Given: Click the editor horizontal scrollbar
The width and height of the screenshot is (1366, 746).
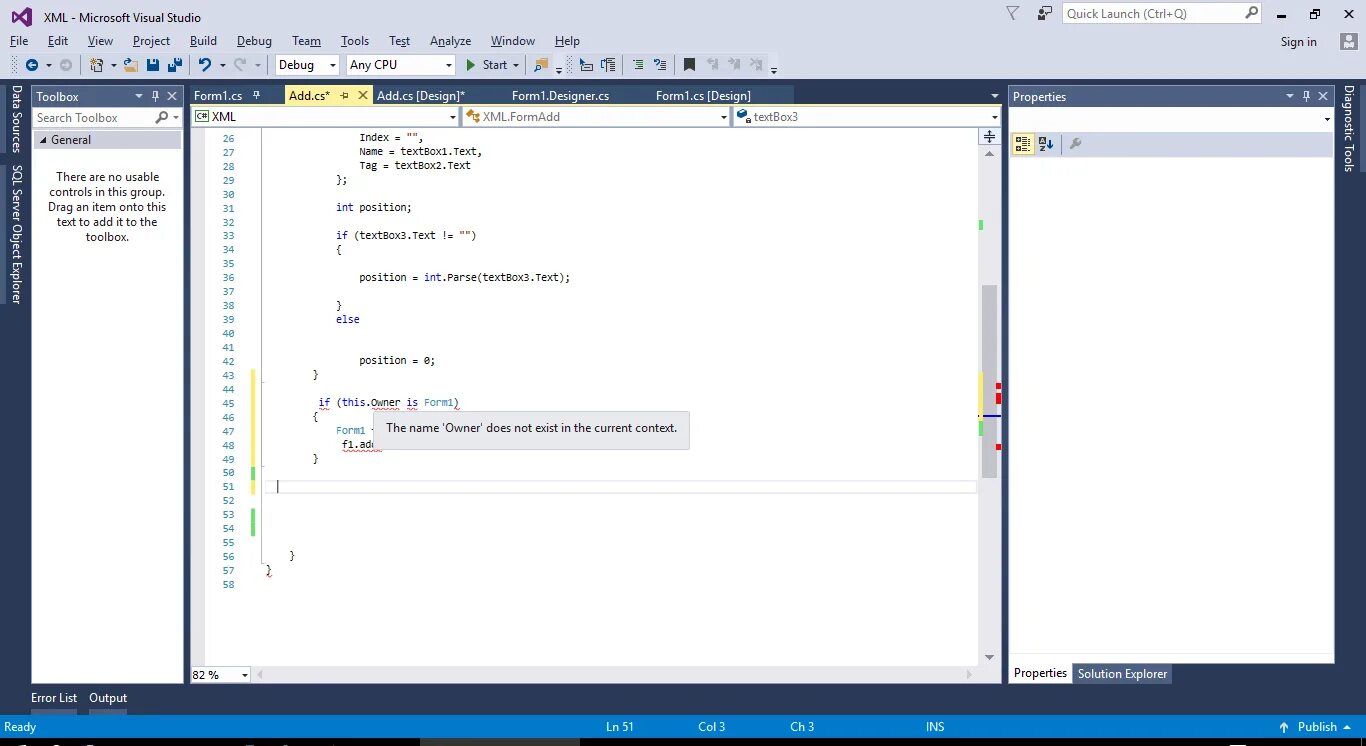Looking at the screenshot, I should 612,675.
